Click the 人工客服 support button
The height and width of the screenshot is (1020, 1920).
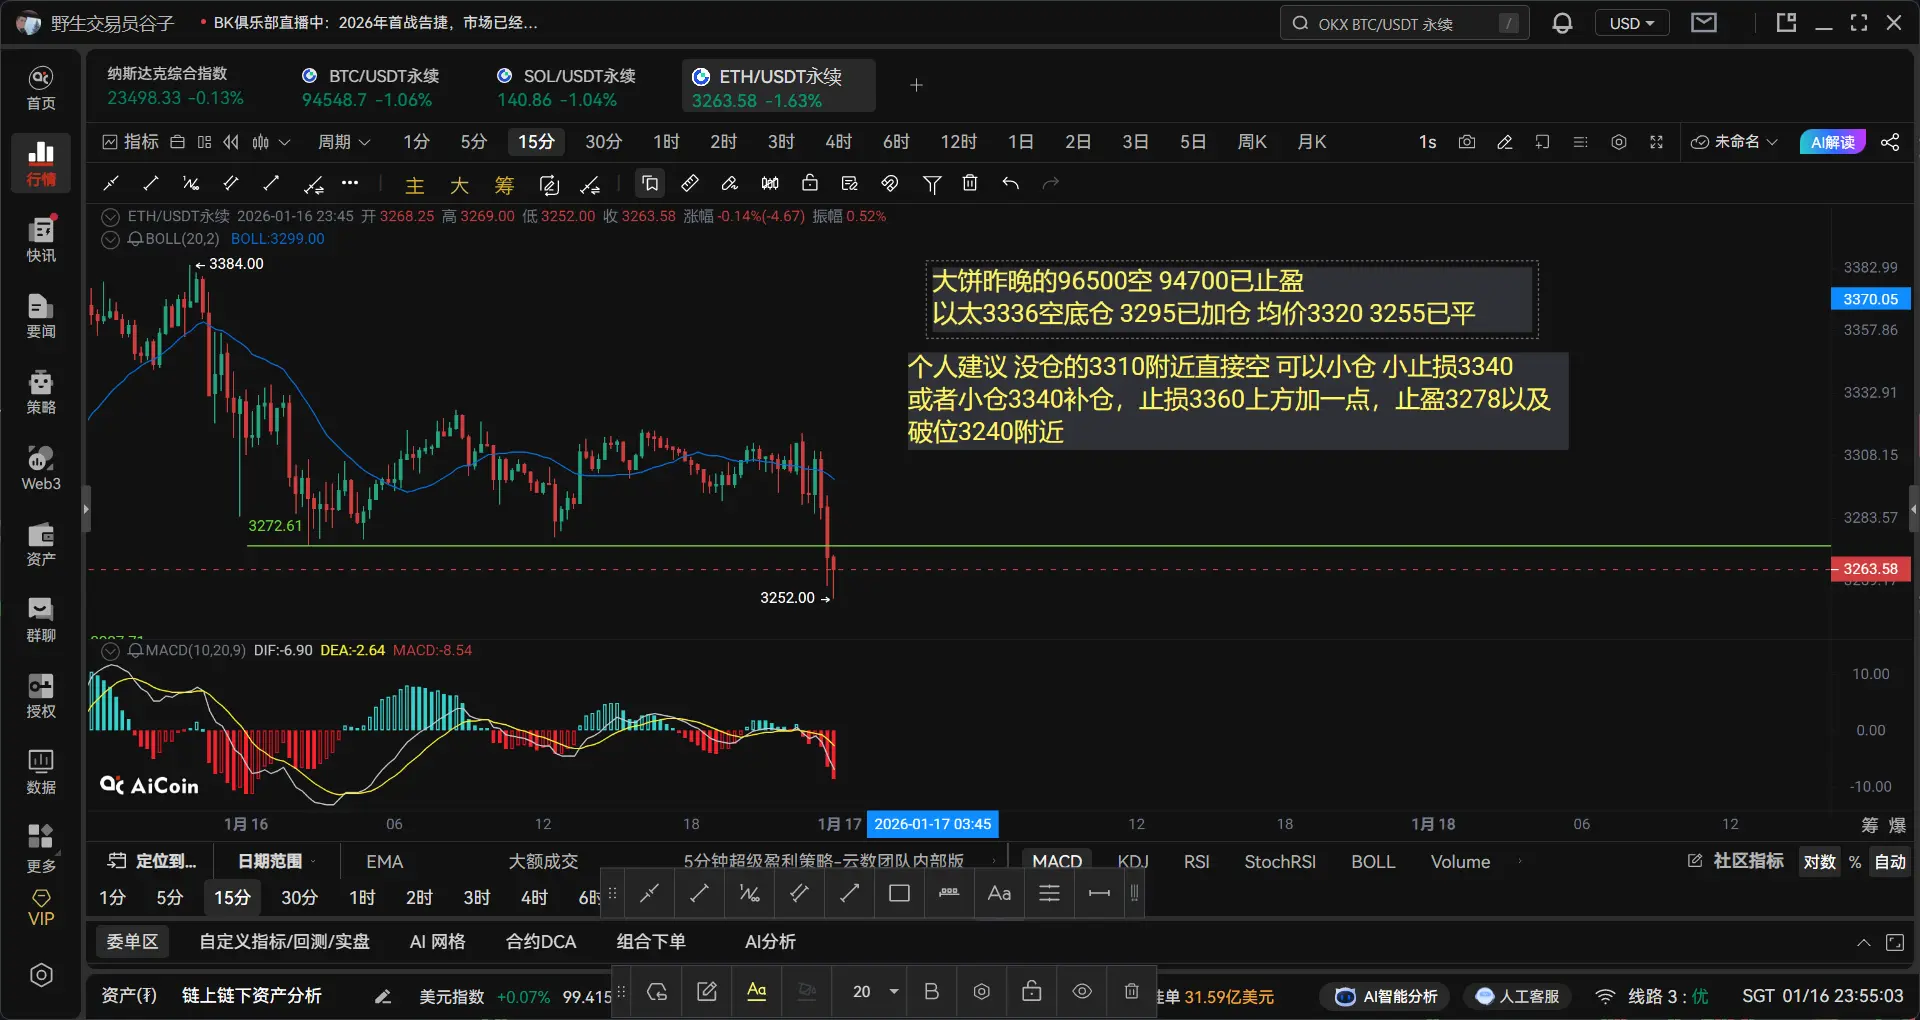(1517, 996)
